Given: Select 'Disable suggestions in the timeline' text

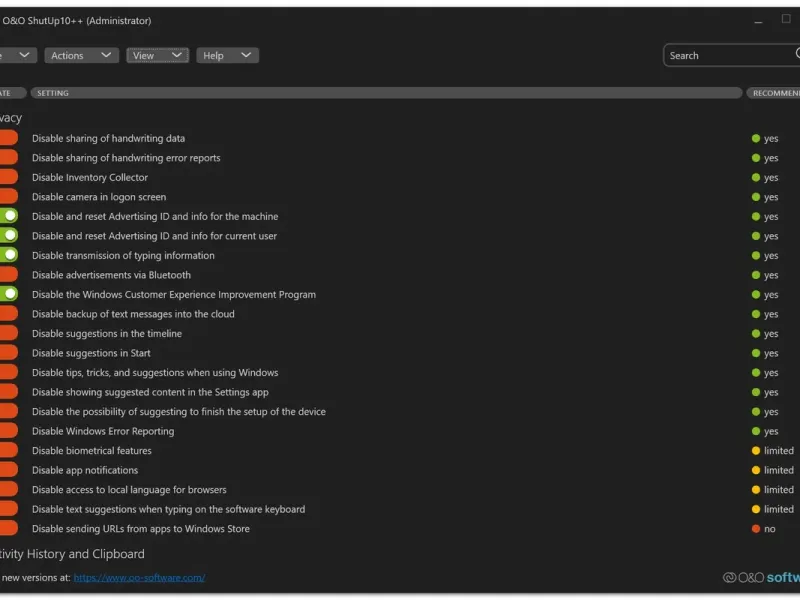Looking at the screenshot, I should pos(107,333).
